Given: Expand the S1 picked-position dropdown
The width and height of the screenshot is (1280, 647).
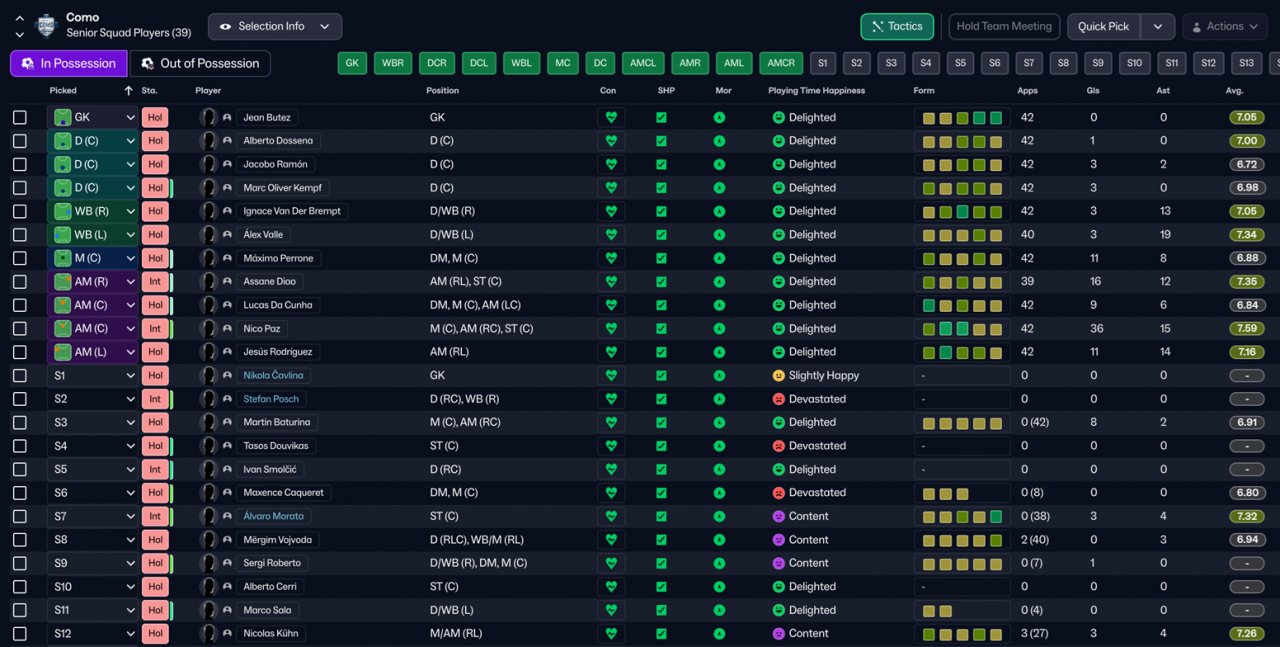Looking at the screenshot, I should click(130, 375).
